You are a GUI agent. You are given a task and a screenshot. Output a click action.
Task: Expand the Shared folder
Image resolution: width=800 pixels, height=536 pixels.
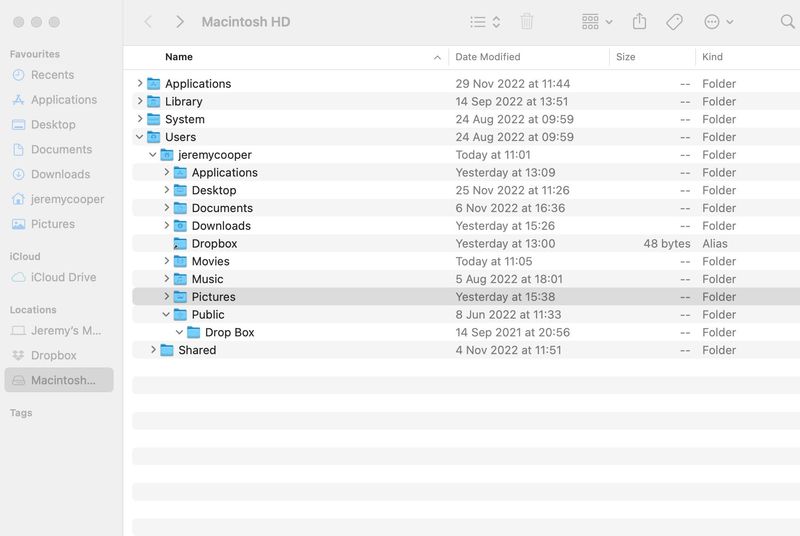153,350
